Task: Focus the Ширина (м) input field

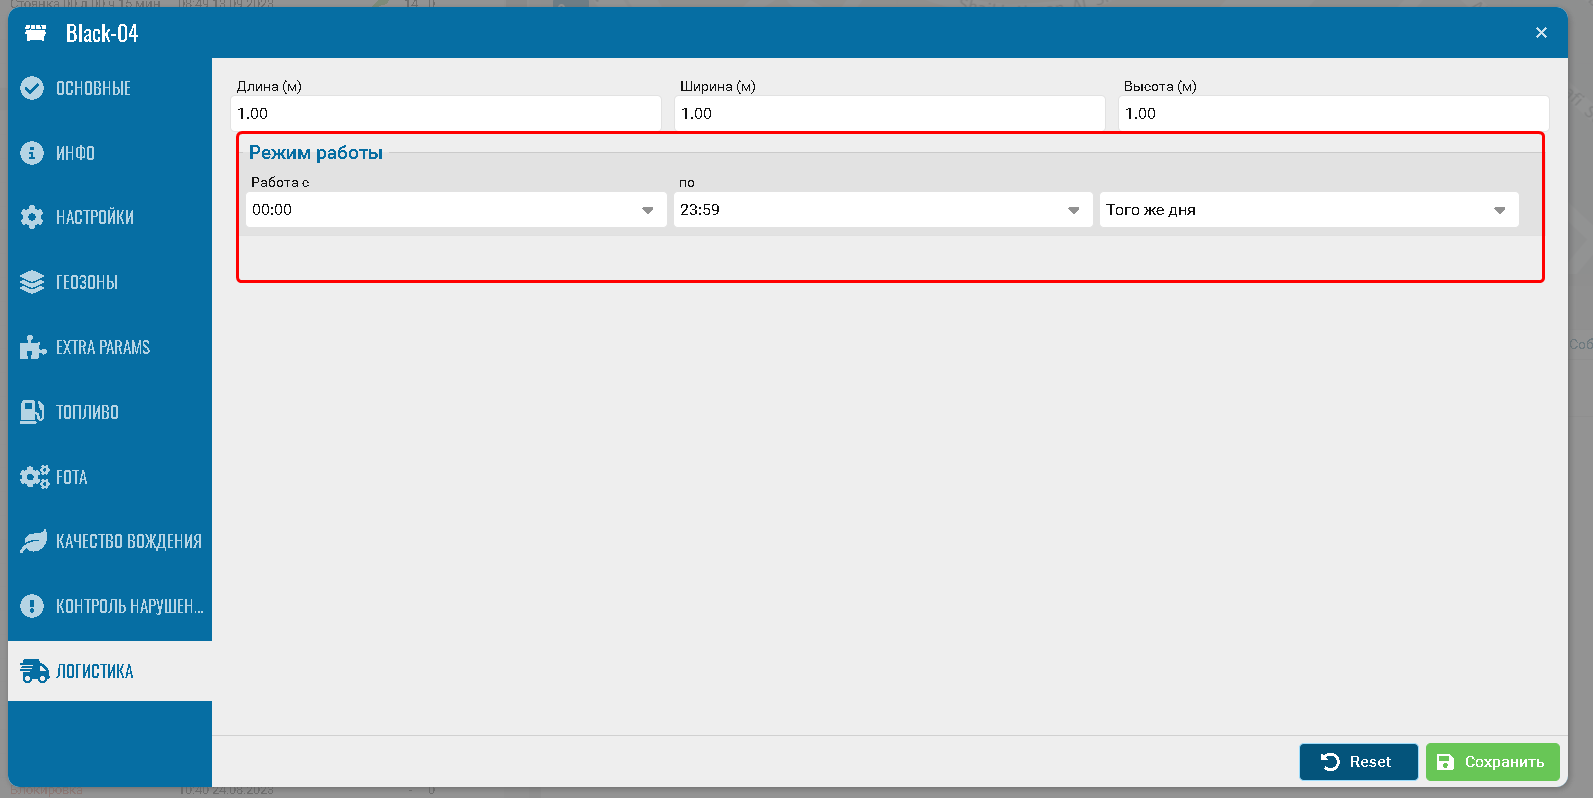Action: [890, 114]
